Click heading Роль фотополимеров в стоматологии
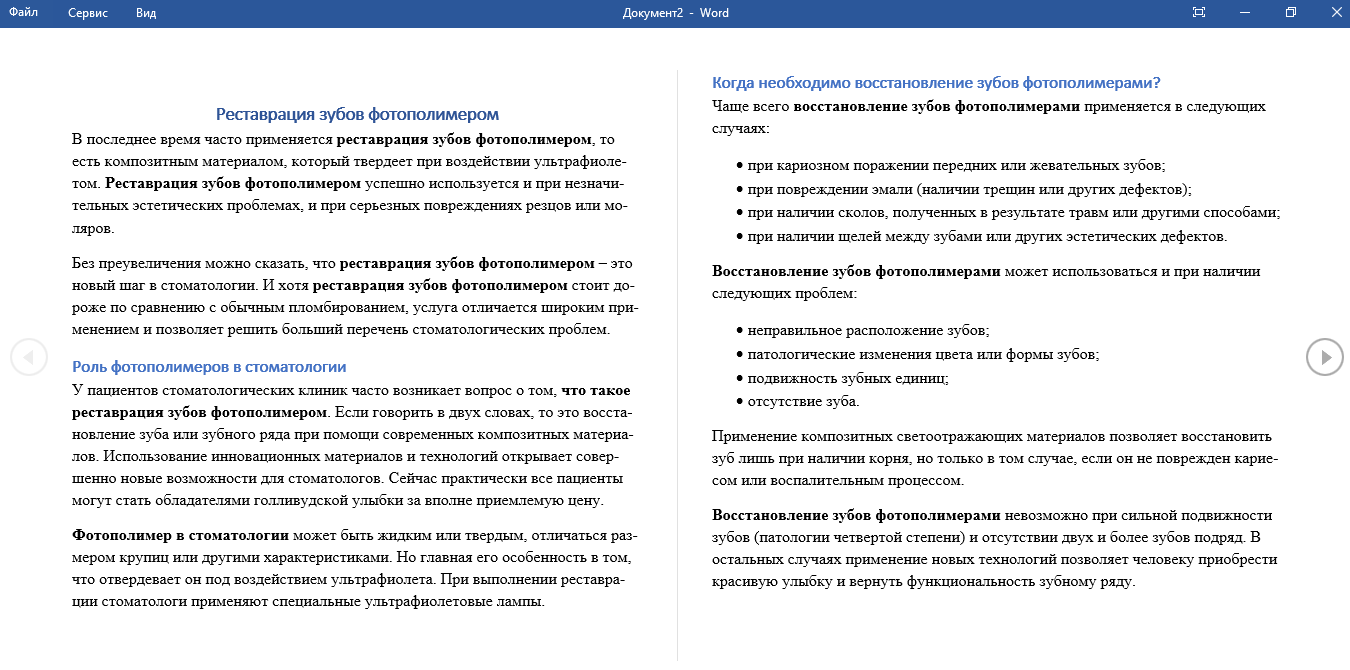Screen dimensions: 1350x670 click(209, 367)
